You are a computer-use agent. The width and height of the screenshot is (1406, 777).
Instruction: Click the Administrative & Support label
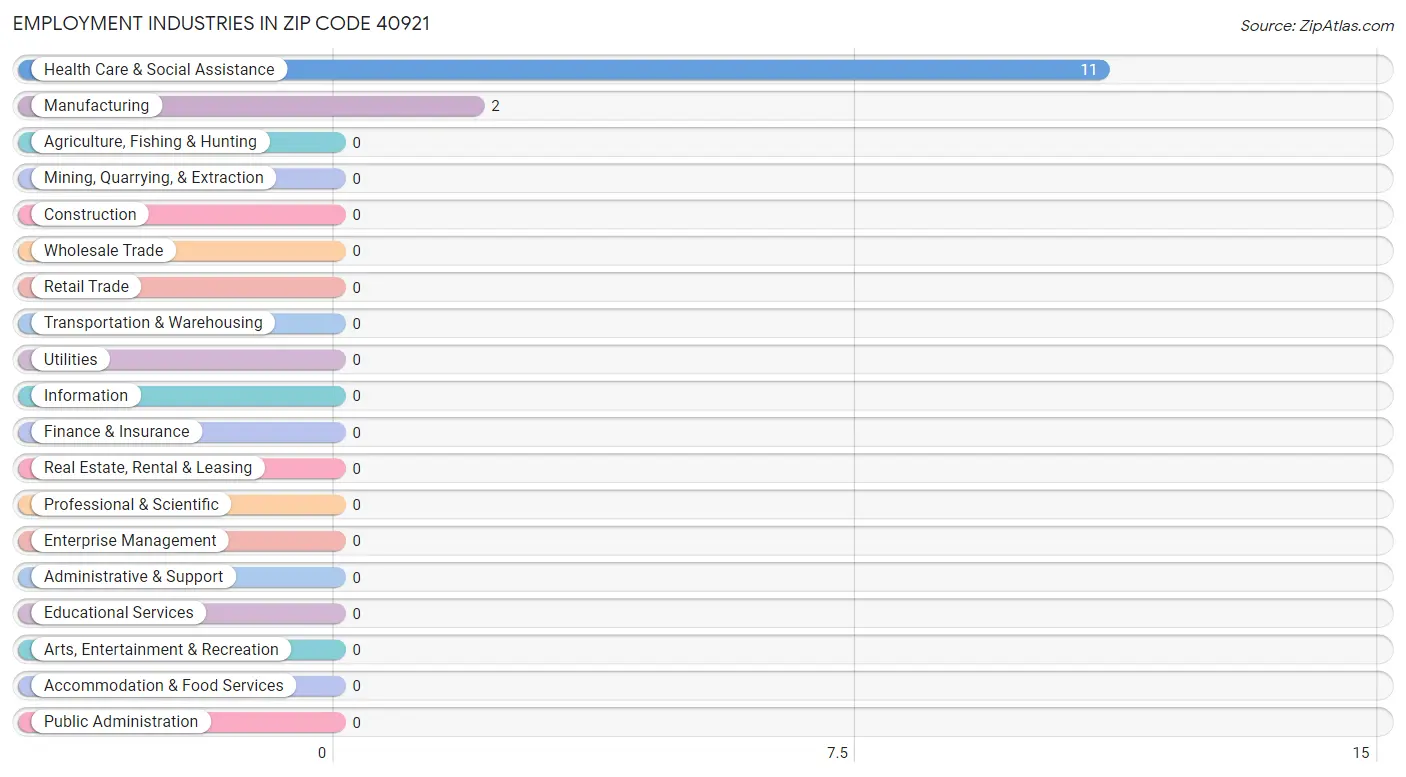(134, 577)
